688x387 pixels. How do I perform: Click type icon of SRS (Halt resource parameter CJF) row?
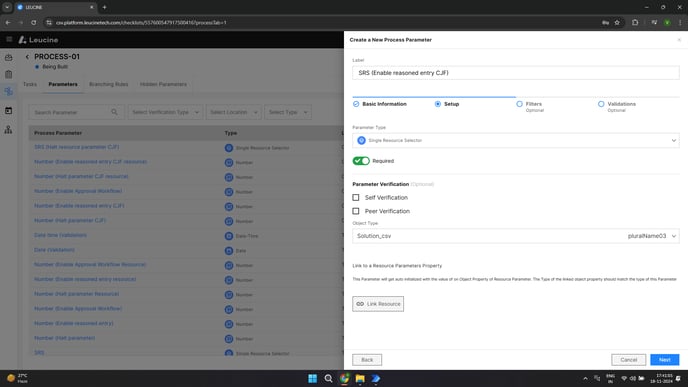(x=229, y=148)
